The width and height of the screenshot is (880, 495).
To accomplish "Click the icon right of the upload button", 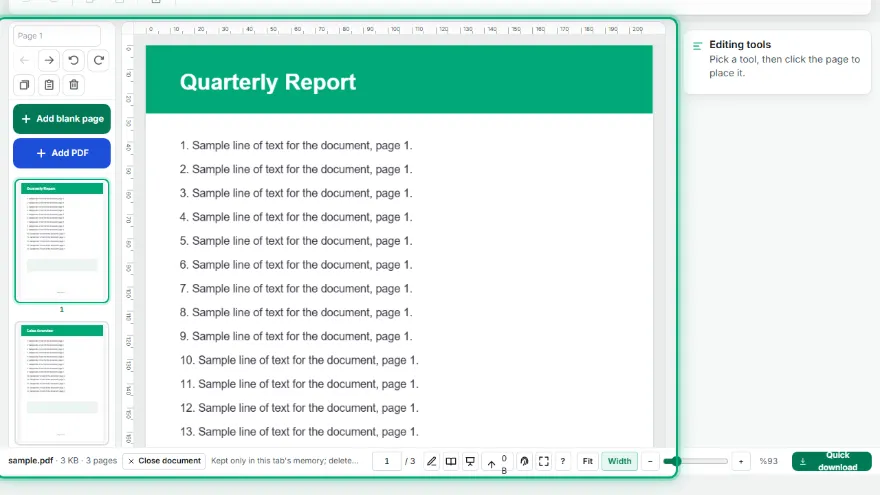I will point(524,461).
